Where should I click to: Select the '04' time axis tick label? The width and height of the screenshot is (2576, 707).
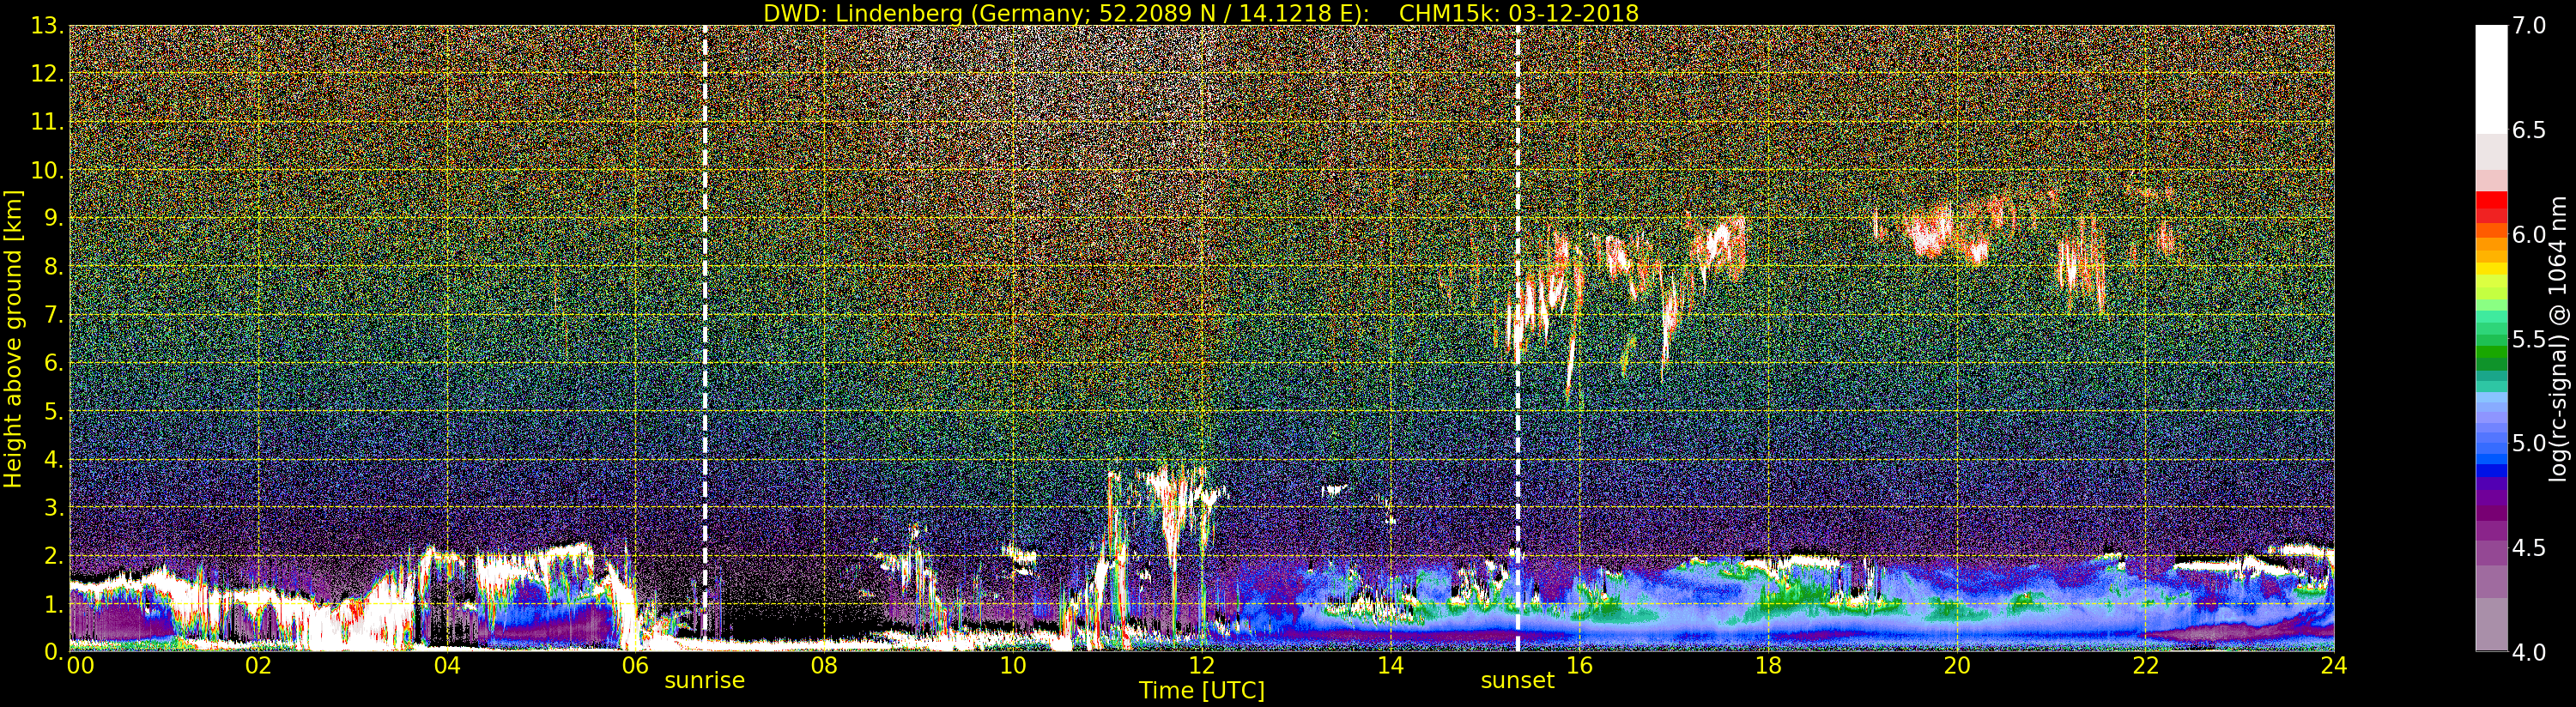point(447,666)
